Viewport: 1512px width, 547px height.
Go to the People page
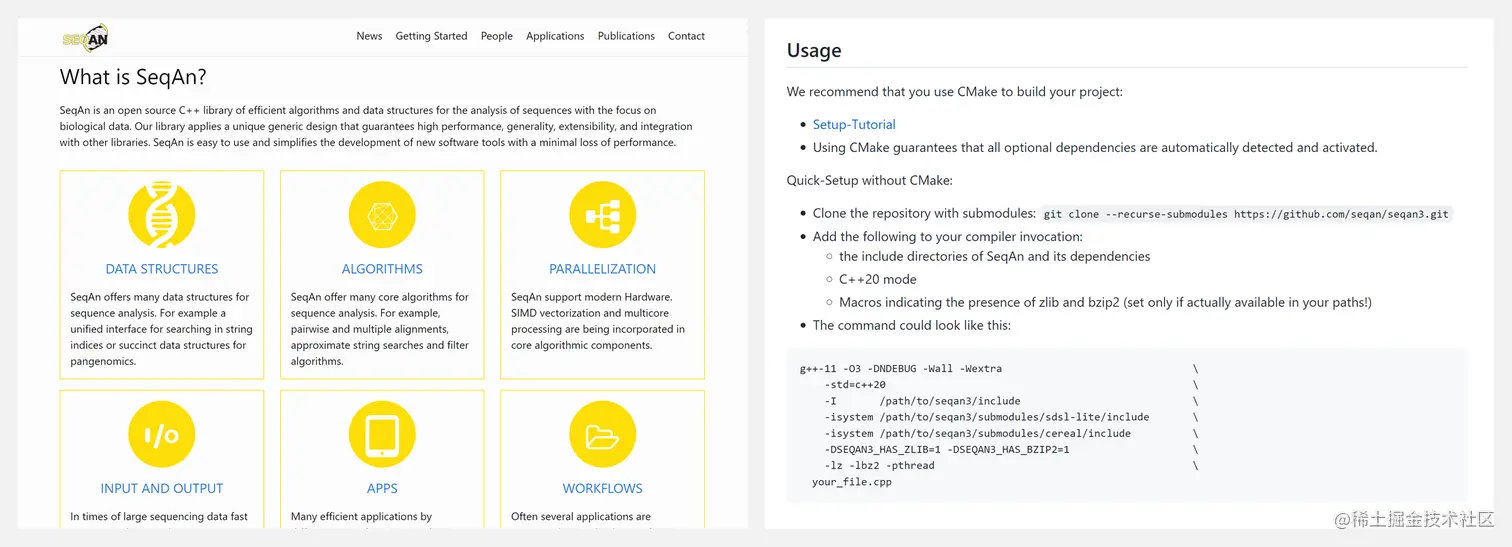coord(496,36)
